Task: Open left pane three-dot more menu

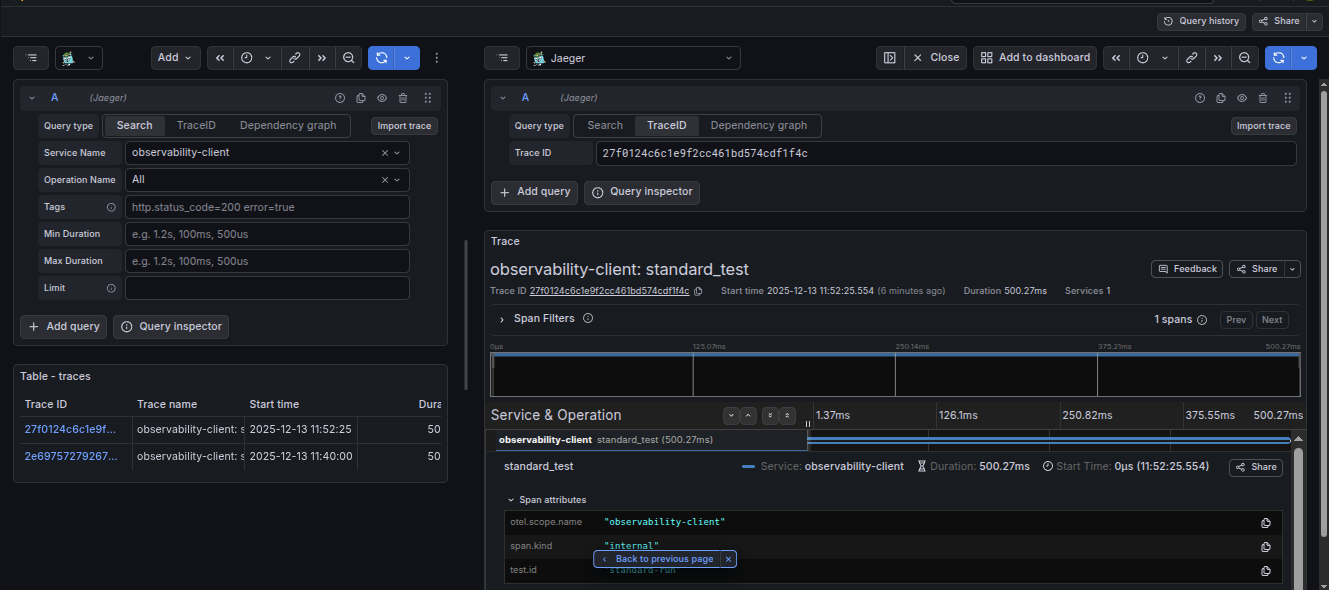Action: pos(436,58)
